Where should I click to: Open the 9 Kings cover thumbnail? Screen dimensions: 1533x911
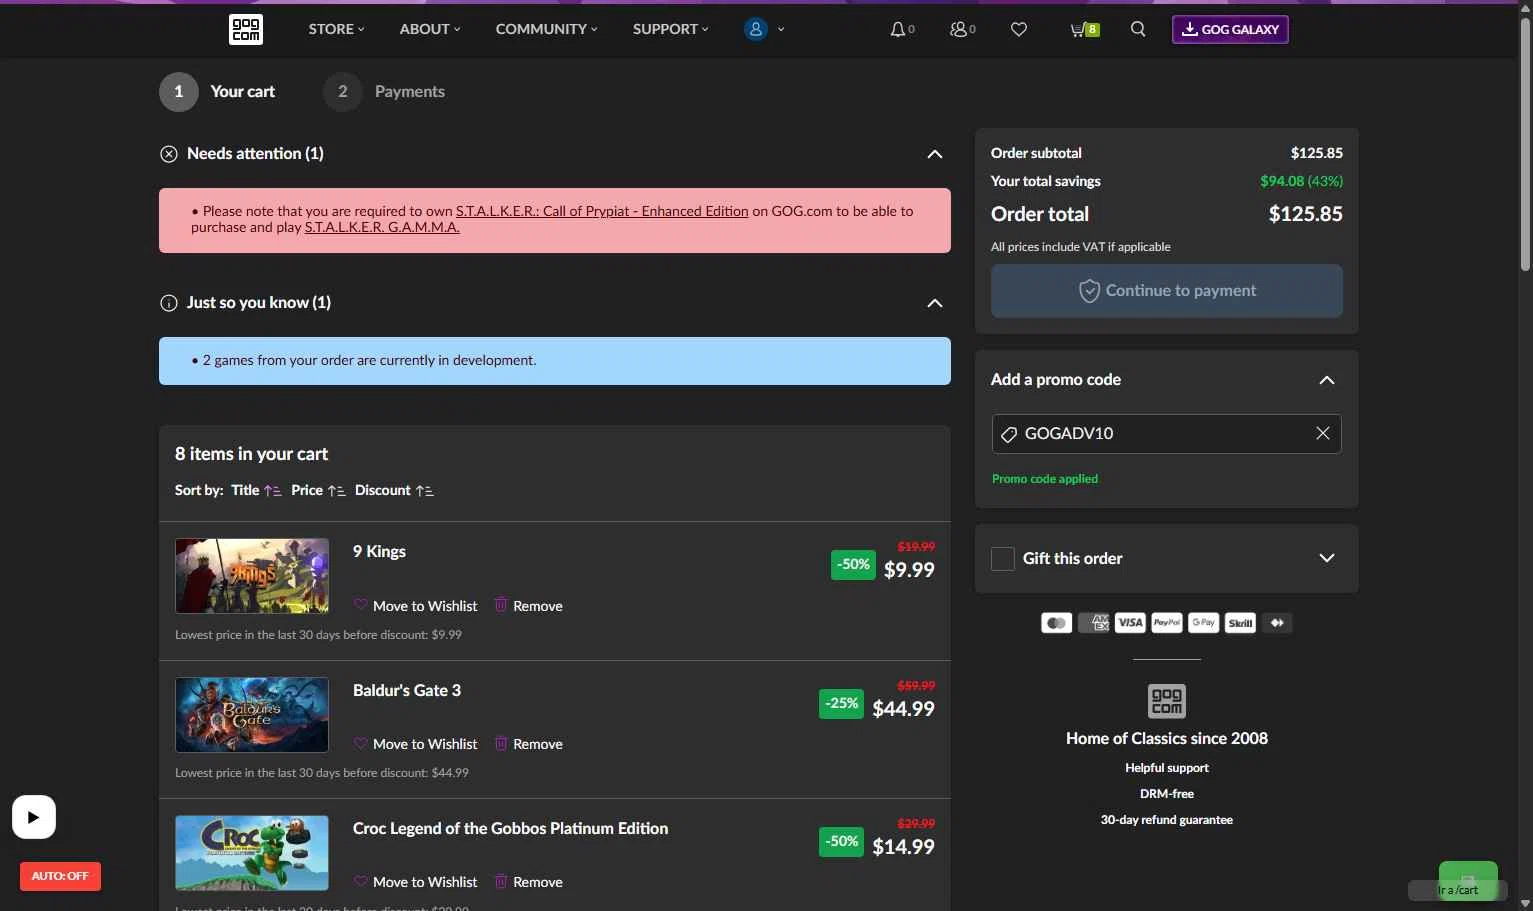(252, 576)
